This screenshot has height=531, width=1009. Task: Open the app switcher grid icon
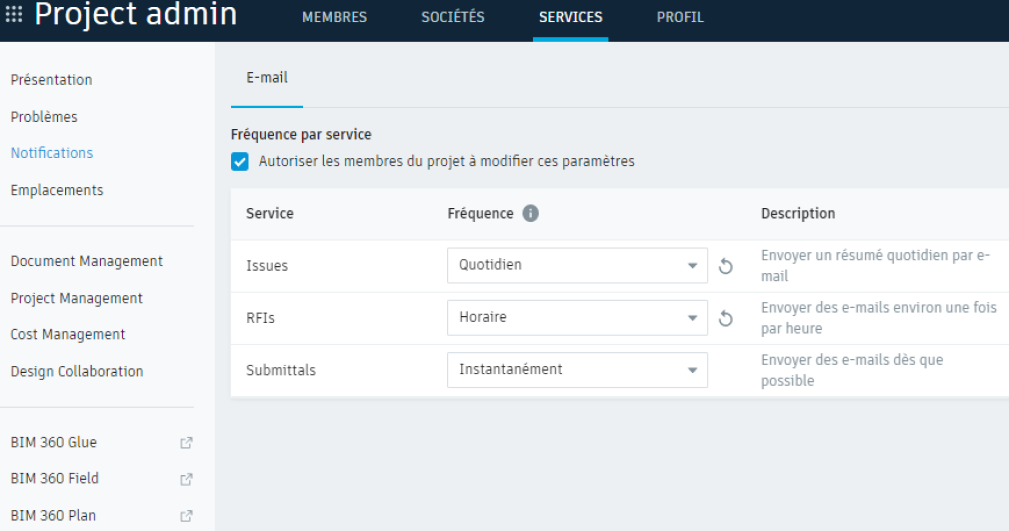coord(14,15)
